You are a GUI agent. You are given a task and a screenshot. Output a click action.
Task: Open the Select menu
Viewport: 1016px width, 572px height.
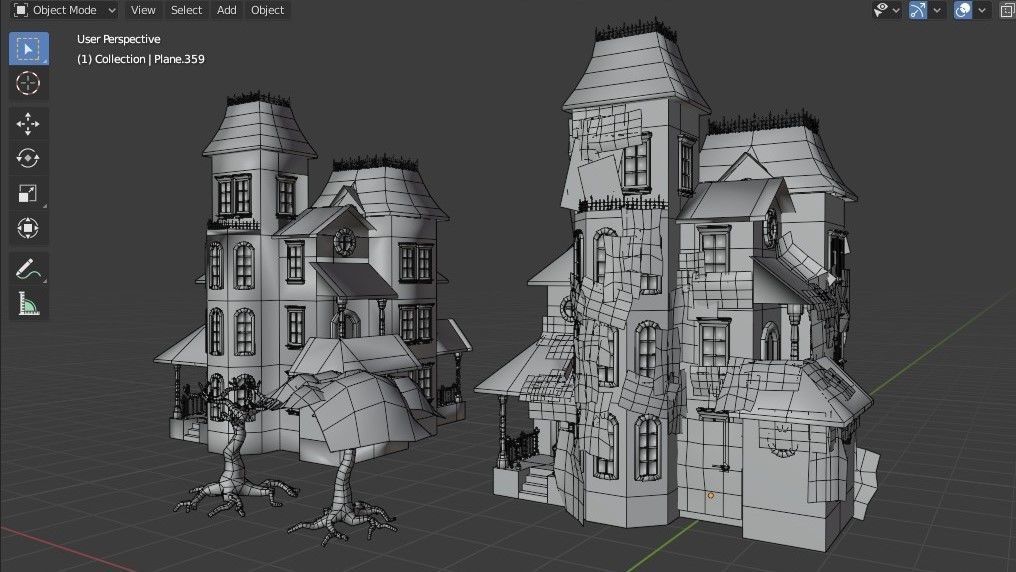pyautogui.click(x=187, y=10)
